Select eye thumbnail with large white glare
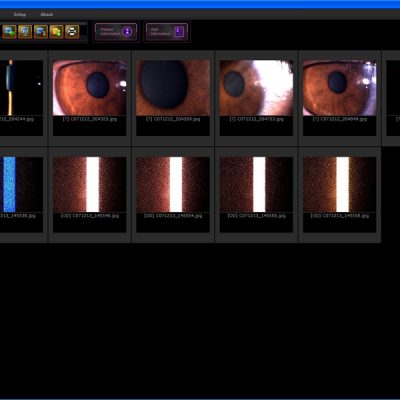The height and width of the screenshot is (400, 400). point(256,88)
